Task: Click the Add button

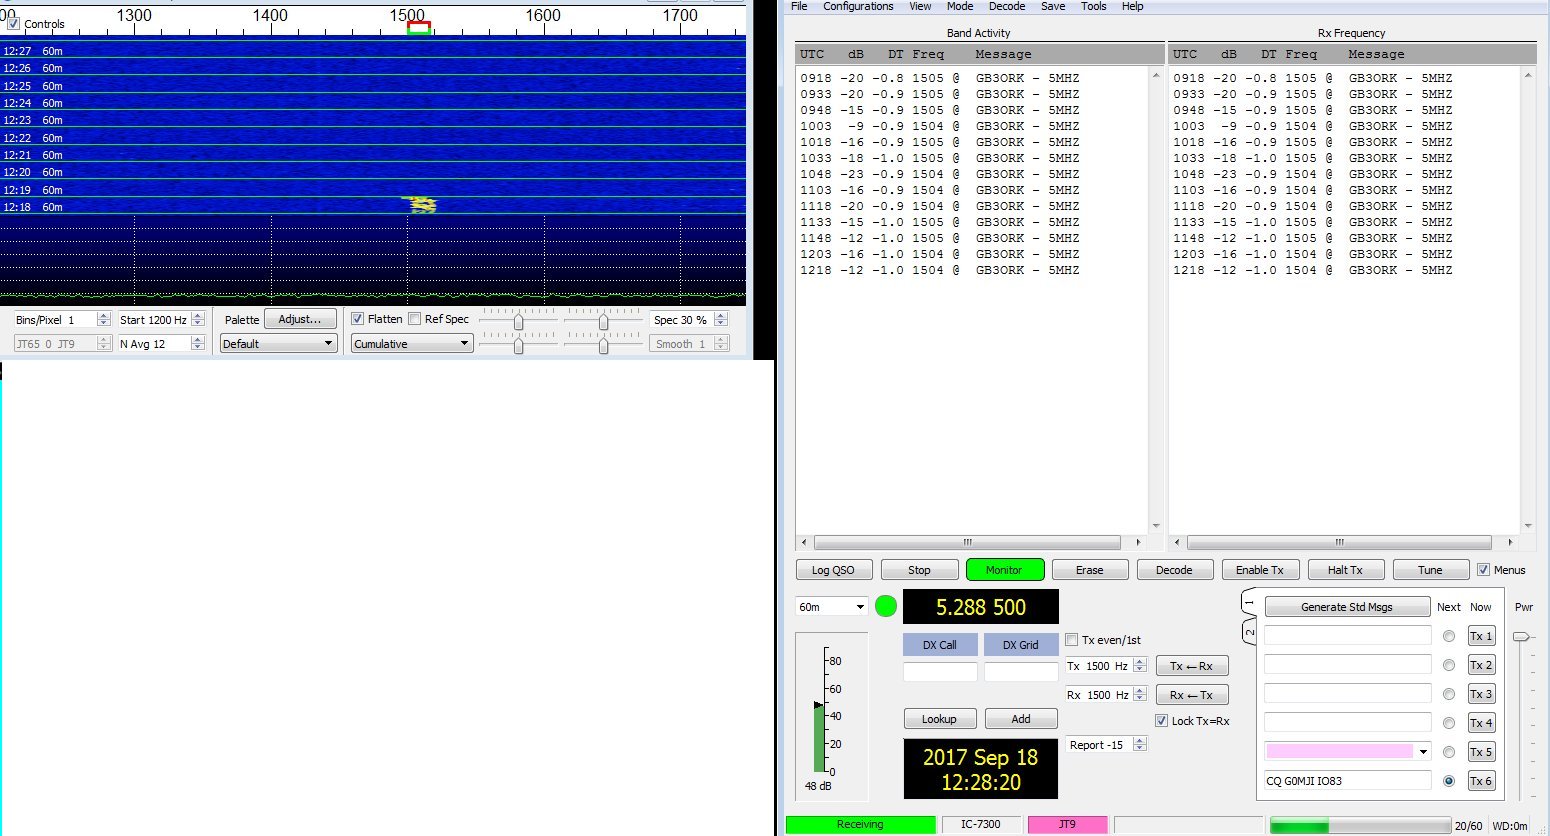Action: [1021, 719]
